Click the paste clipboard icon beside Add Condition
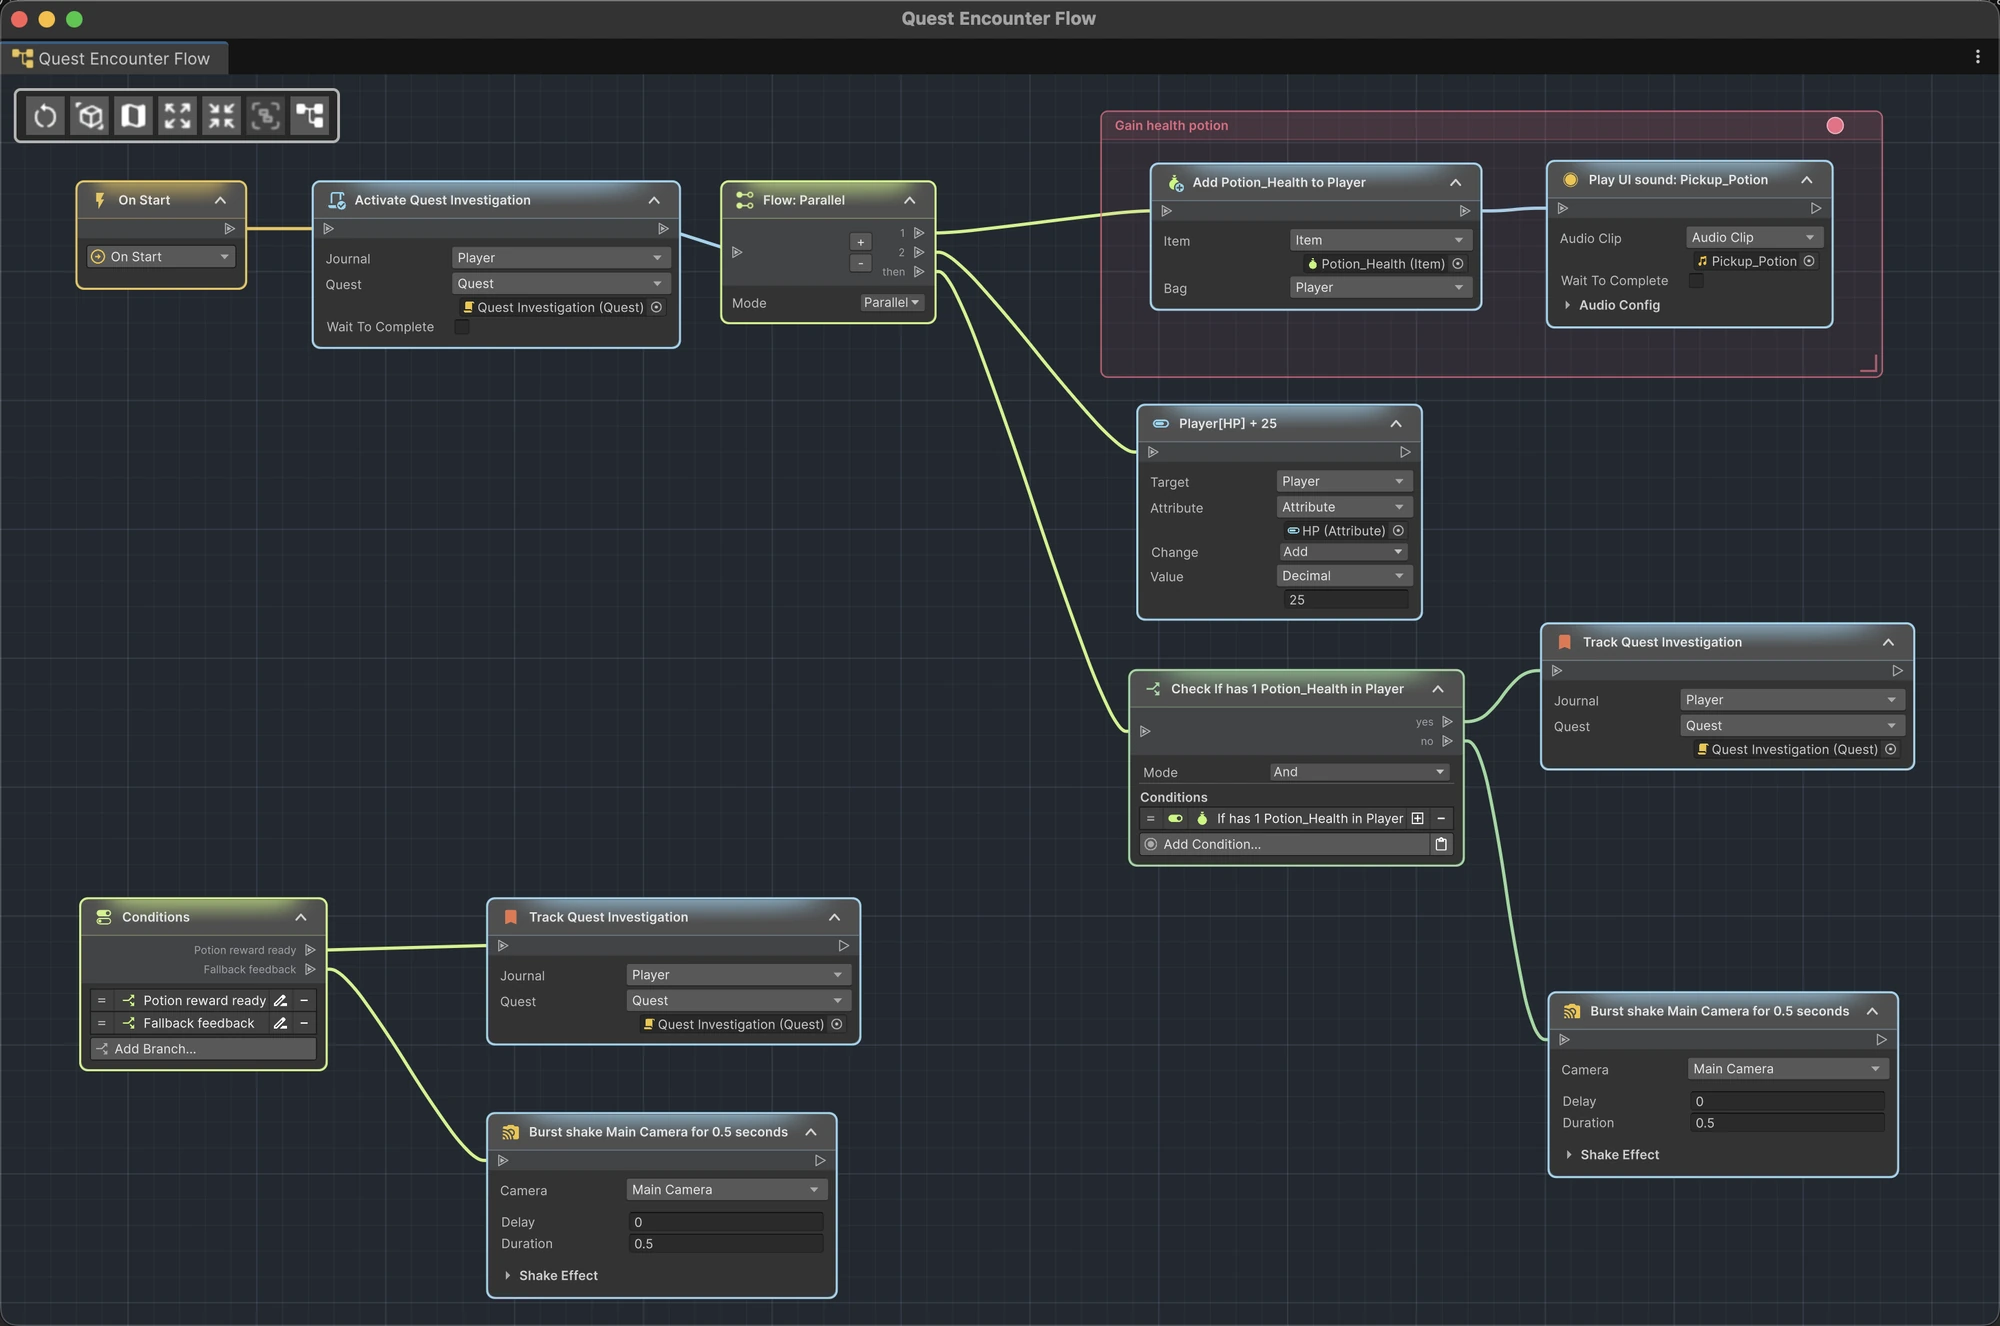2000x1326 pixels. 1441,844
